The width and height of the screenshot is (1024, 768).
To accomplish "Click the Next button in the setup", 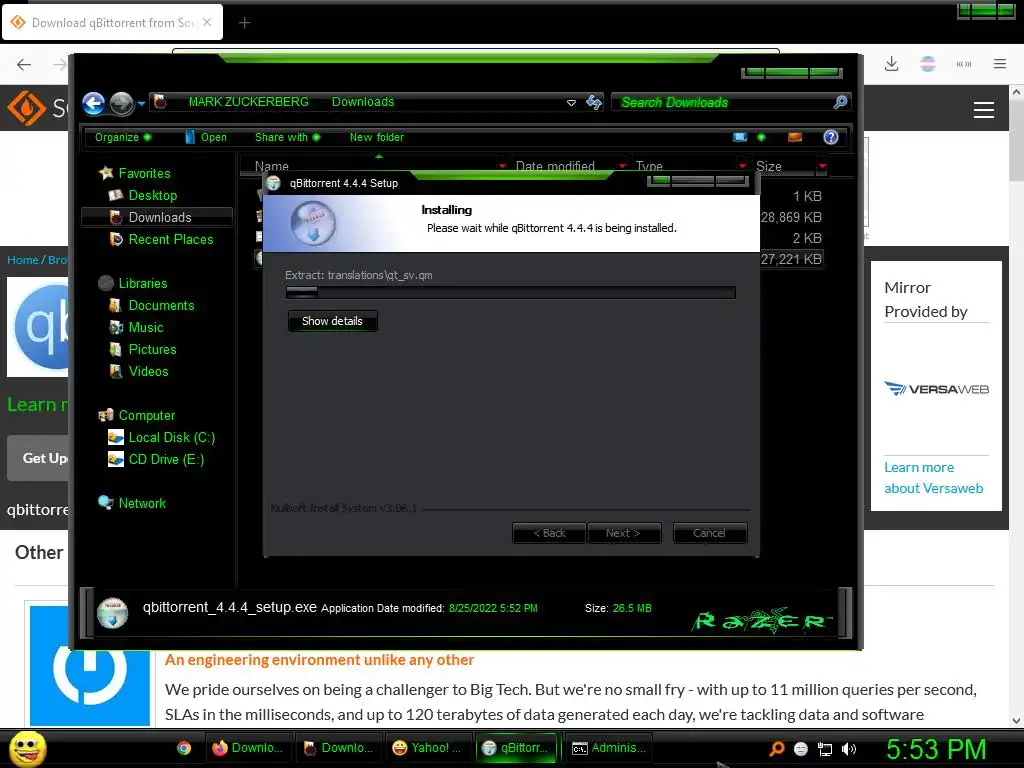I will click(x=624, y=533).
